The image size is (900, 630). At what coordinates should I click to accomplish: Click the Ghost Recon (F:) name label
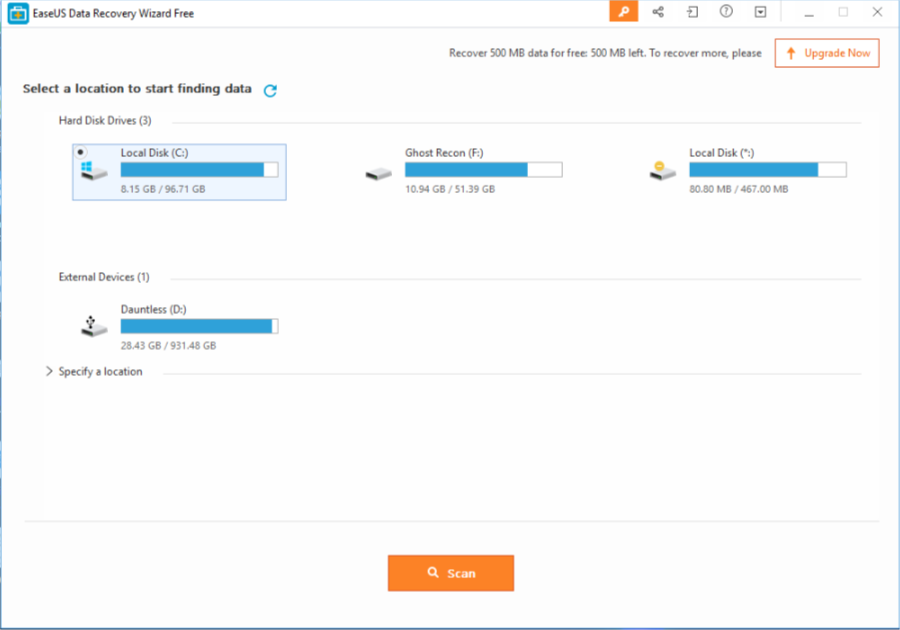(444, 153)
